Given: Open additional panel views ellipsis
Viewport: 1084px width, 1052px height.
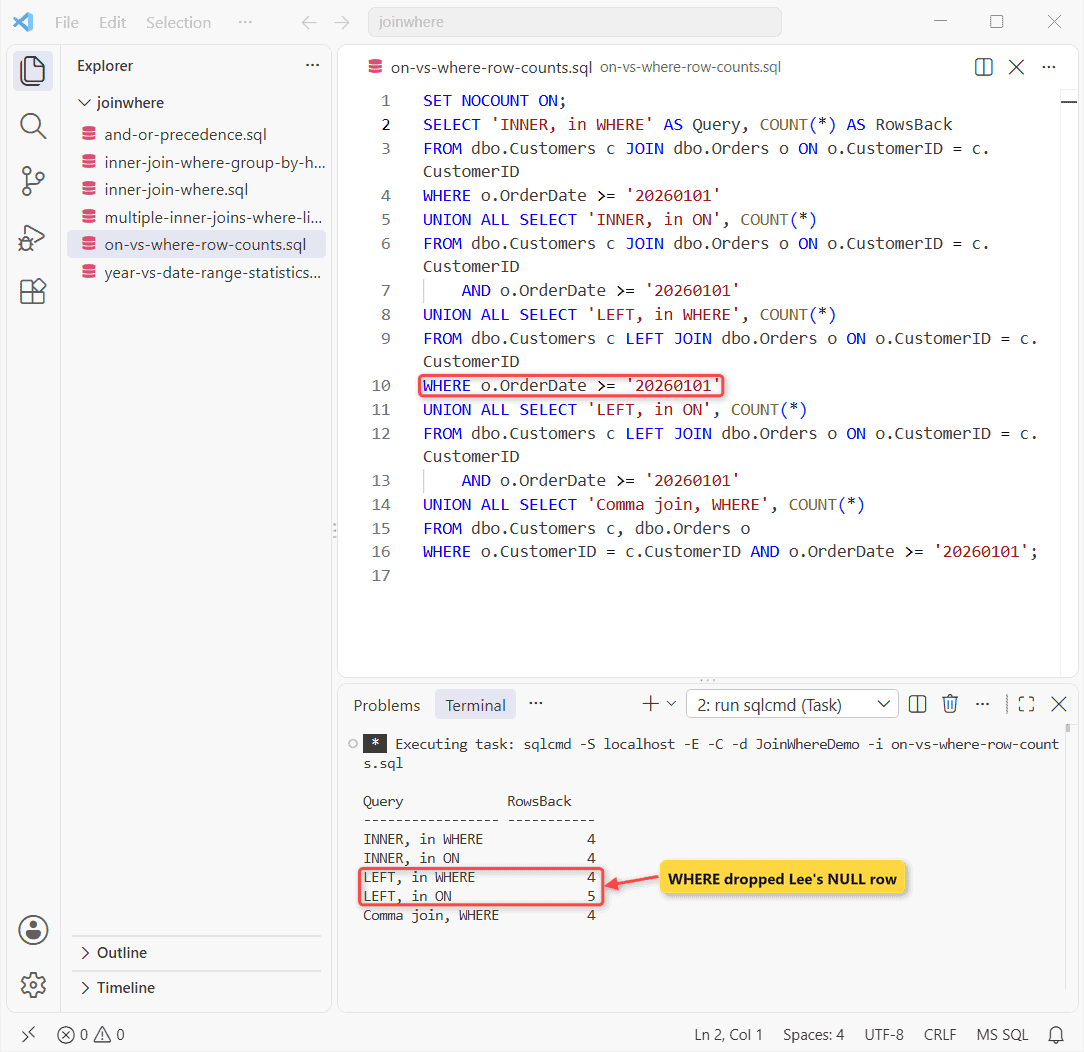Looking at the screenshot, I should tap(536, 704).
